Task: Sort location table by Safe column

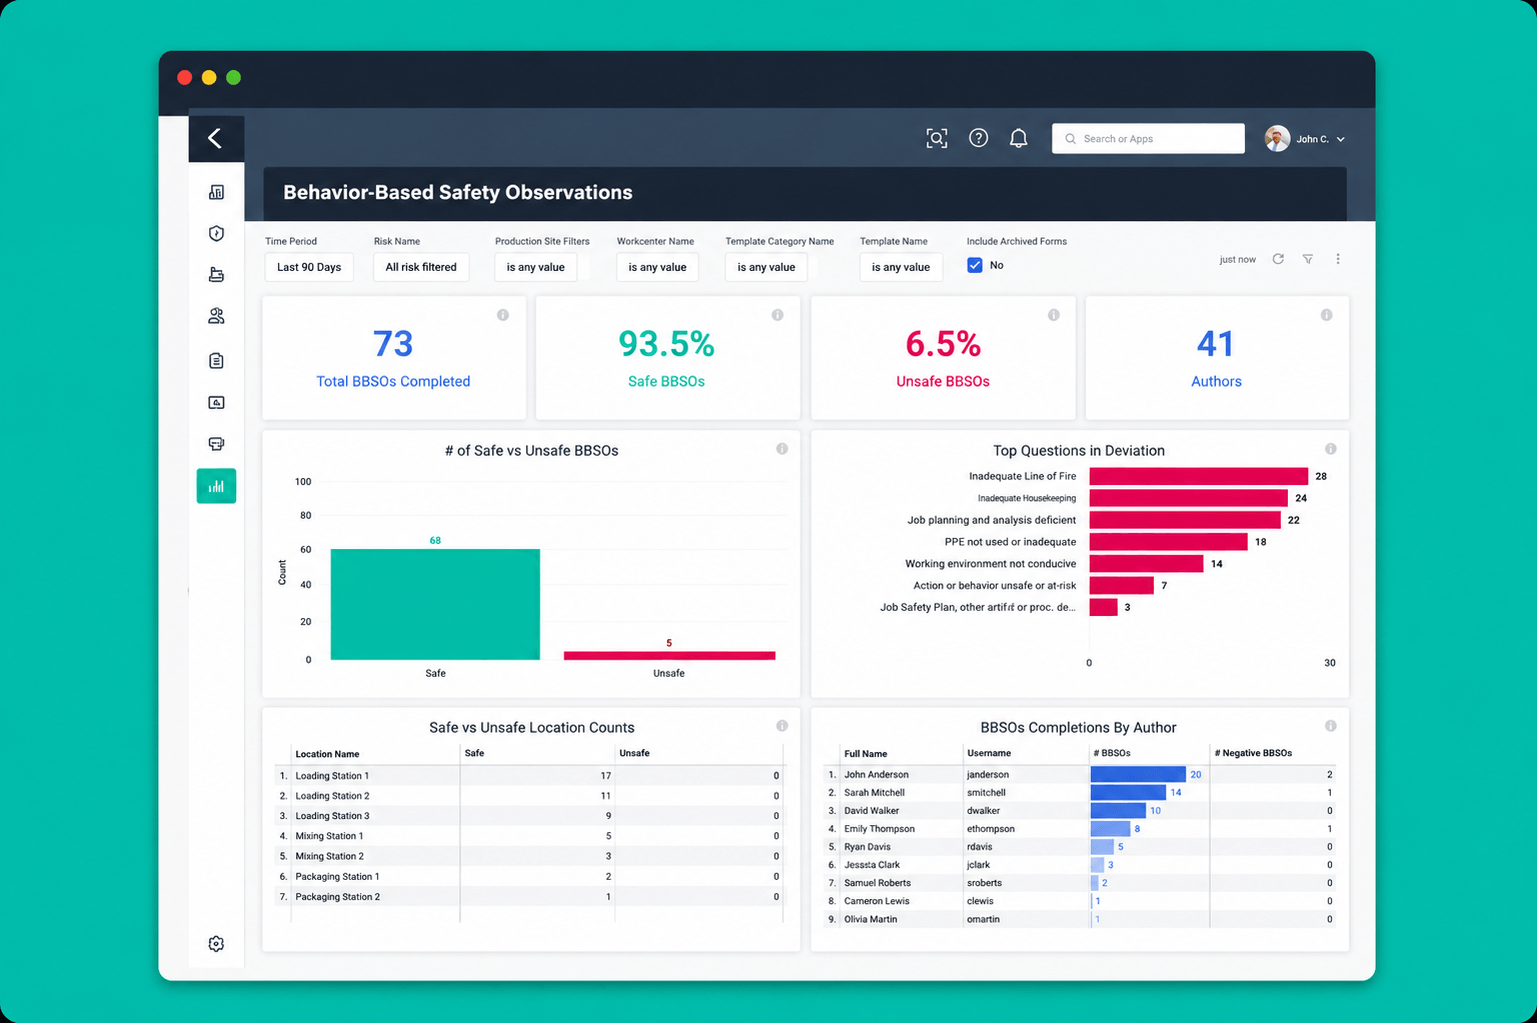Action: click(474, 753)
